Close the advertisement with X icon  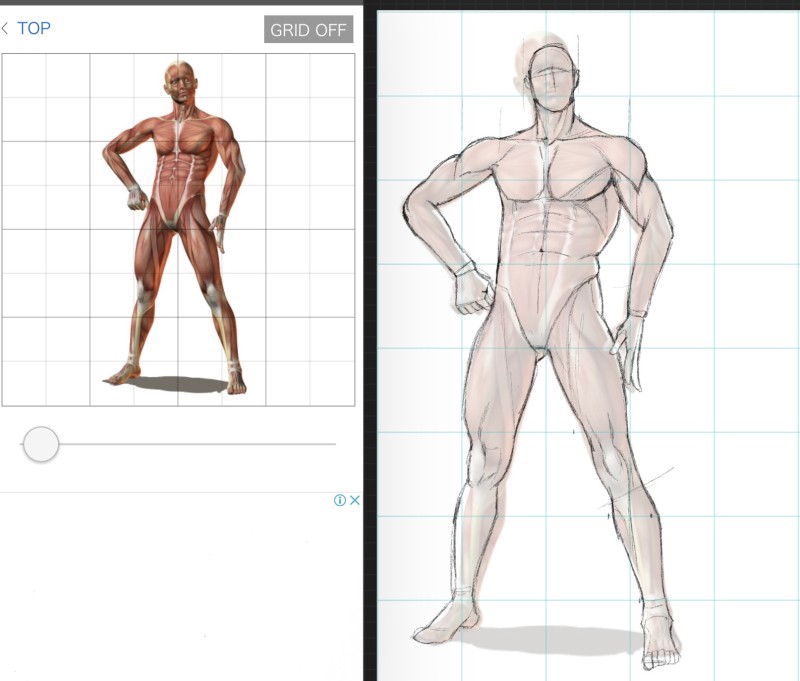(x=355, y=500)
